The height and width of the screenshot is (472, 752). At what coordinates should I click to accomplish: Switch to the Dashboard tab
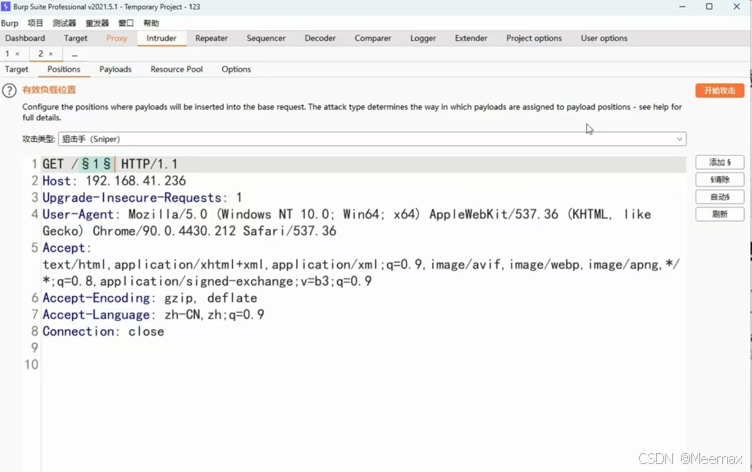(x=25, y=38)
